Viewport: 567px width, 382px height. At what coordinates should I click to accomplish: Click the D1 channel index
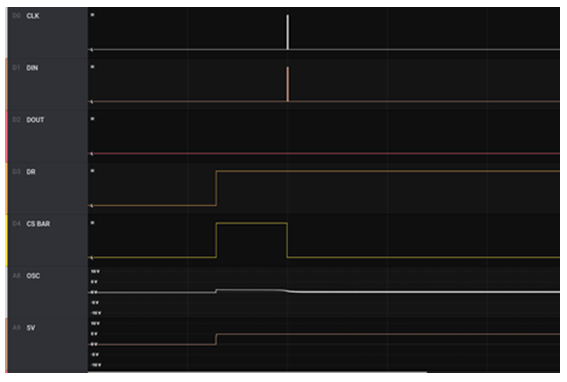[x=16, y=68]
